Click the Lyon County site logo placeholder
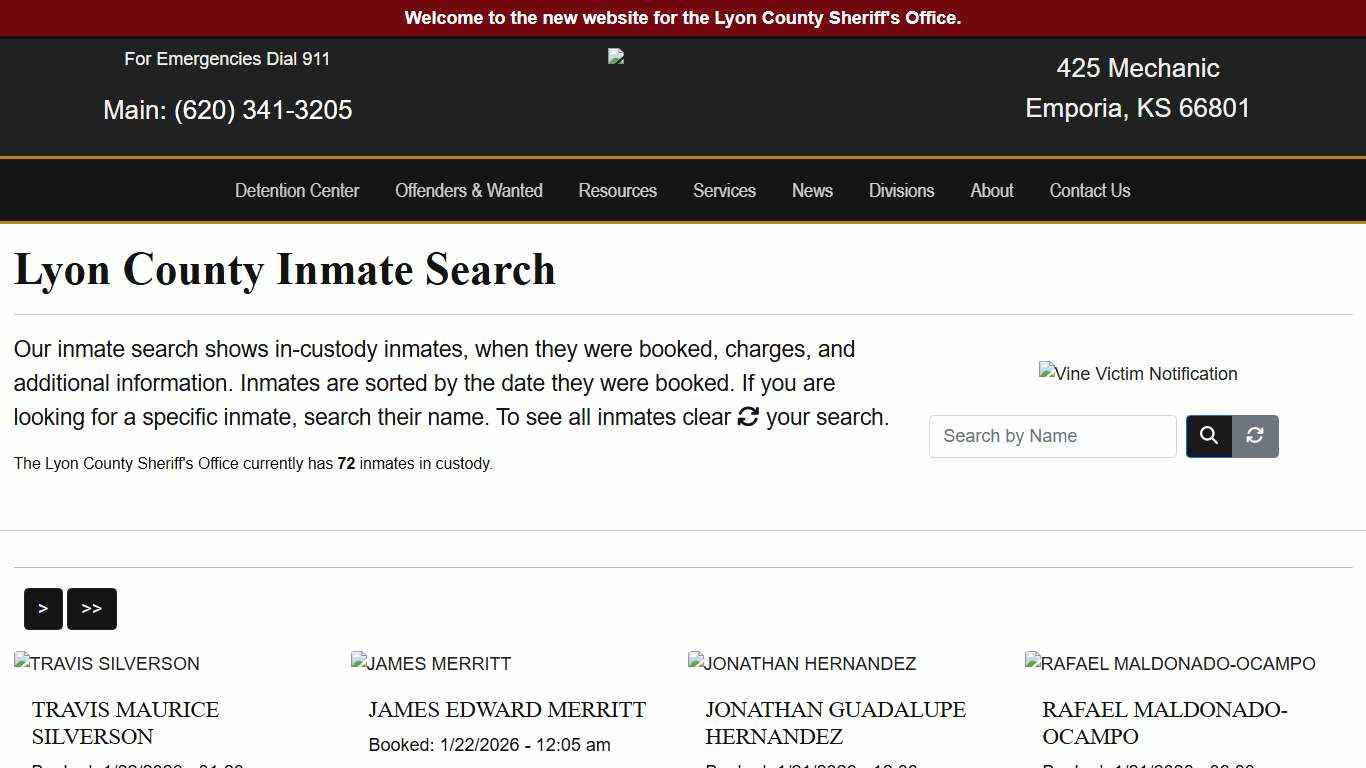The height and width of the screenshot is (768, 1366). 615,56
